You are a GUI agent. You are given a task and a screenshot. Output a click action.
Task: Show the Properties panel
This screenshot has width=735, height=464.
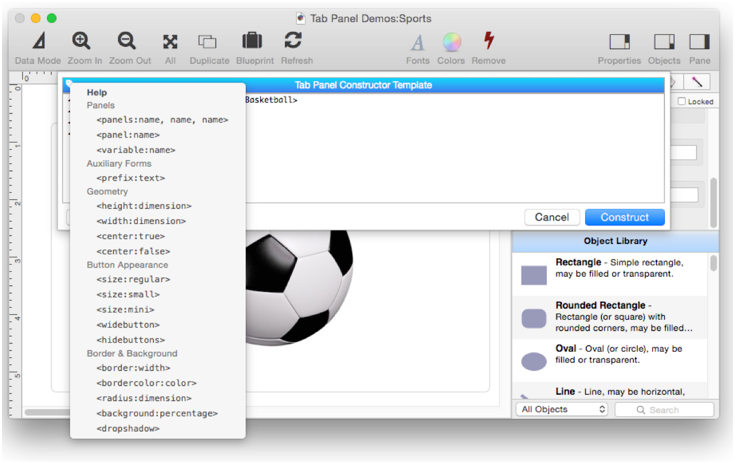click(x=620, y=42)
